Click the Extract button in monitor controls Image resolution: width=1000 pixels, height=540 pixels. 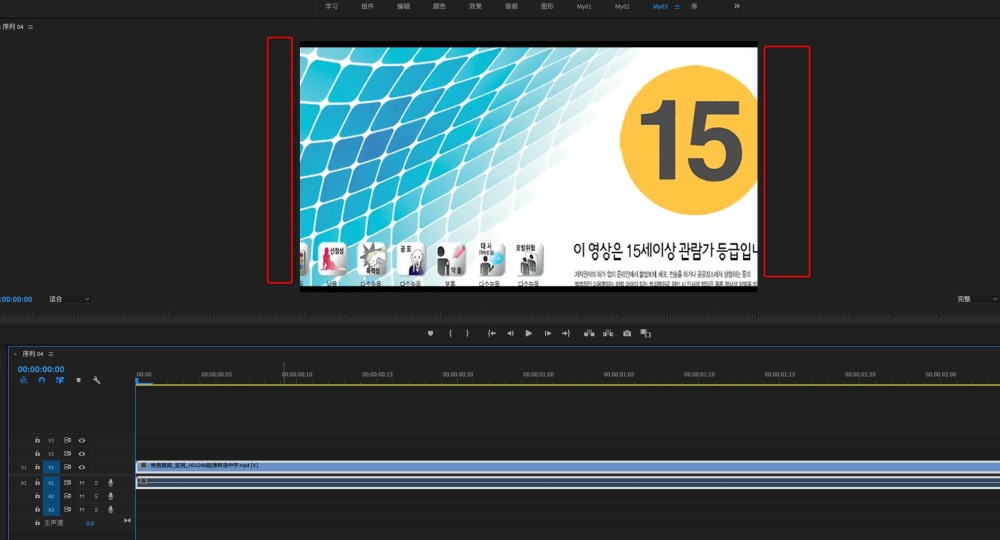click(x=608, y=333)
